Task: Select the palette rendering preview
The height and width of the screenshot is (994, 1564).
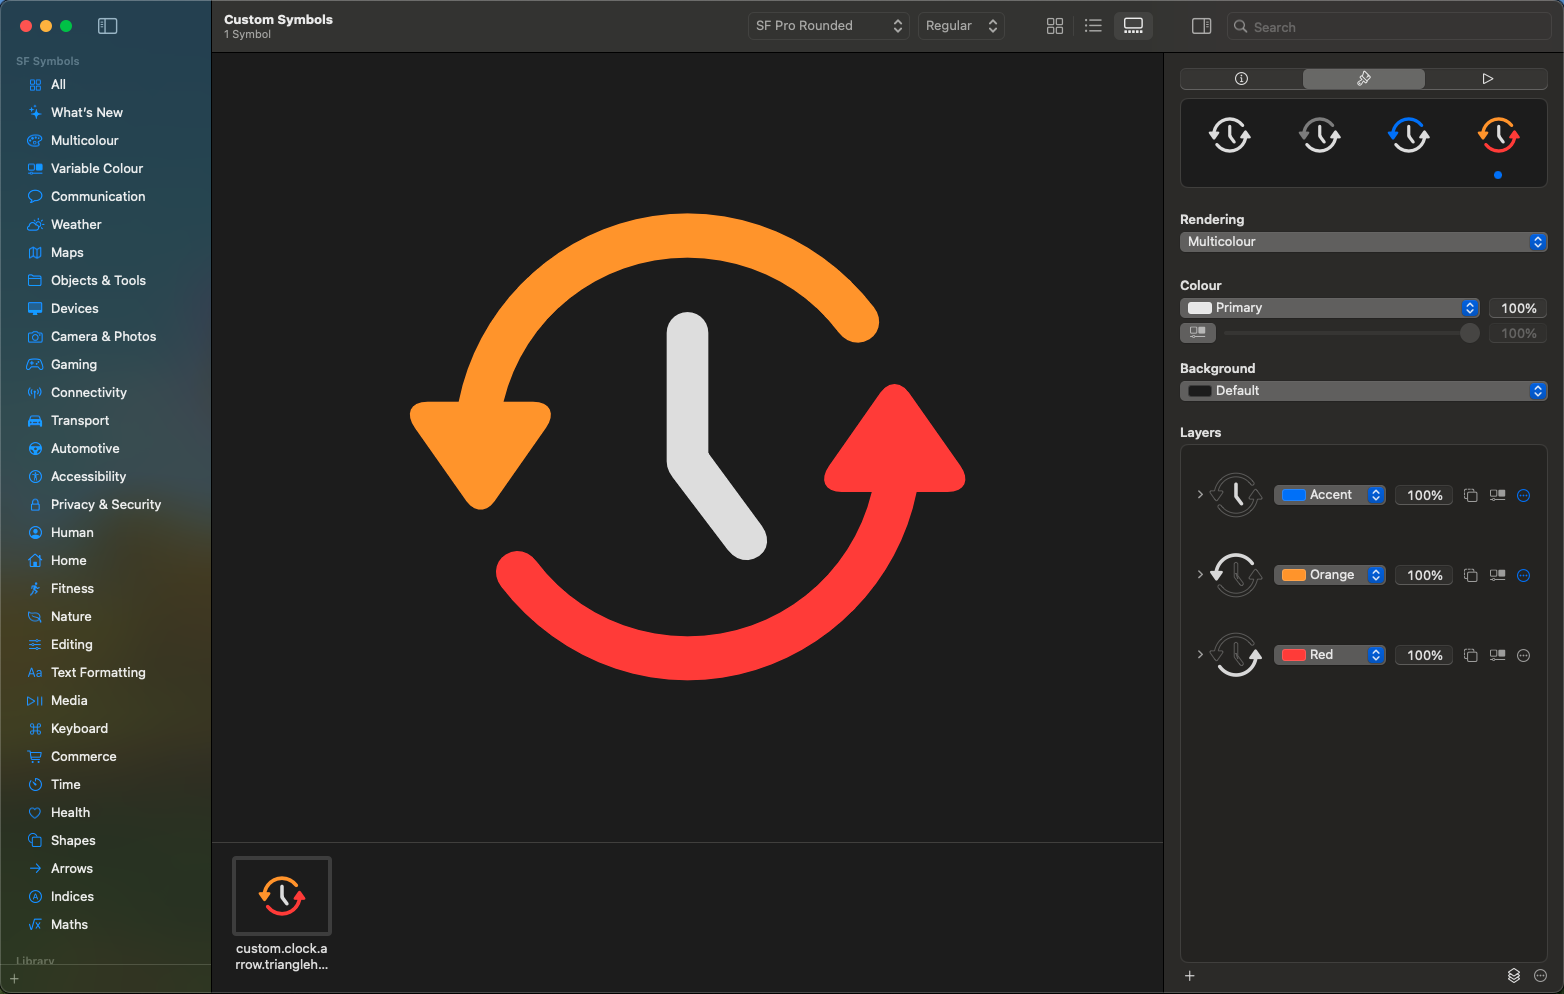Action: 1409,135
